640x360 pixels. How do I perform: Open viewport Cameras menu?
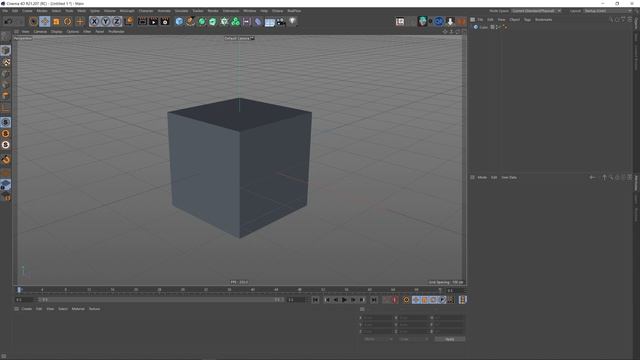40,31
